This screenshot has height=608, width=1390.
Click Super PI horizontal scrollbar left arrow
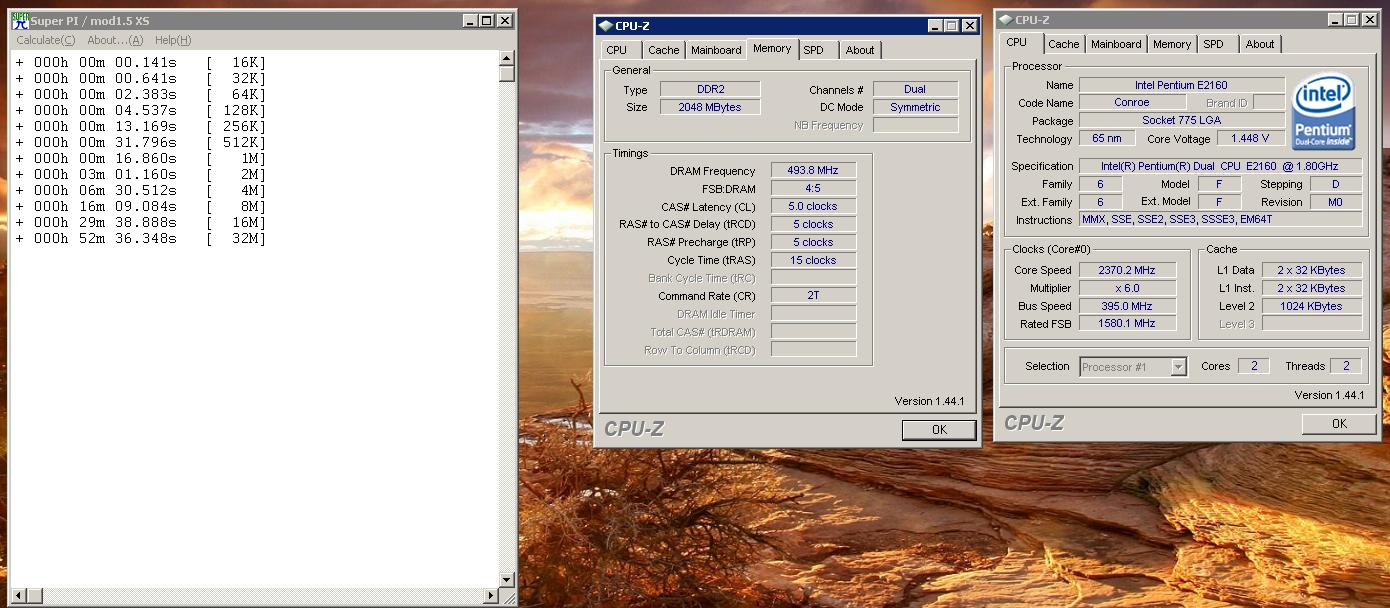coord(18,596)
